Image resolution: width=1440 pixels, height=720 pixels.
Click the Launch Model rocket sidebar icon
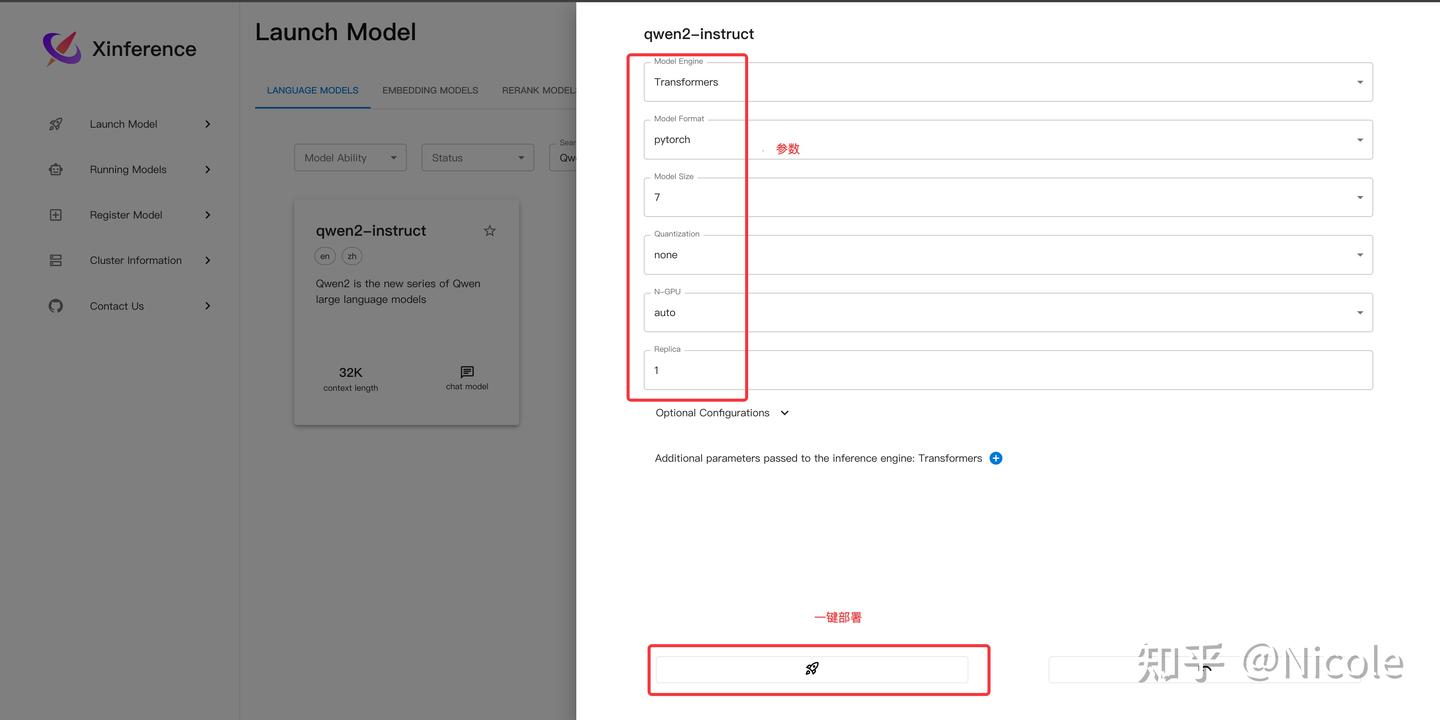(56, 124)
